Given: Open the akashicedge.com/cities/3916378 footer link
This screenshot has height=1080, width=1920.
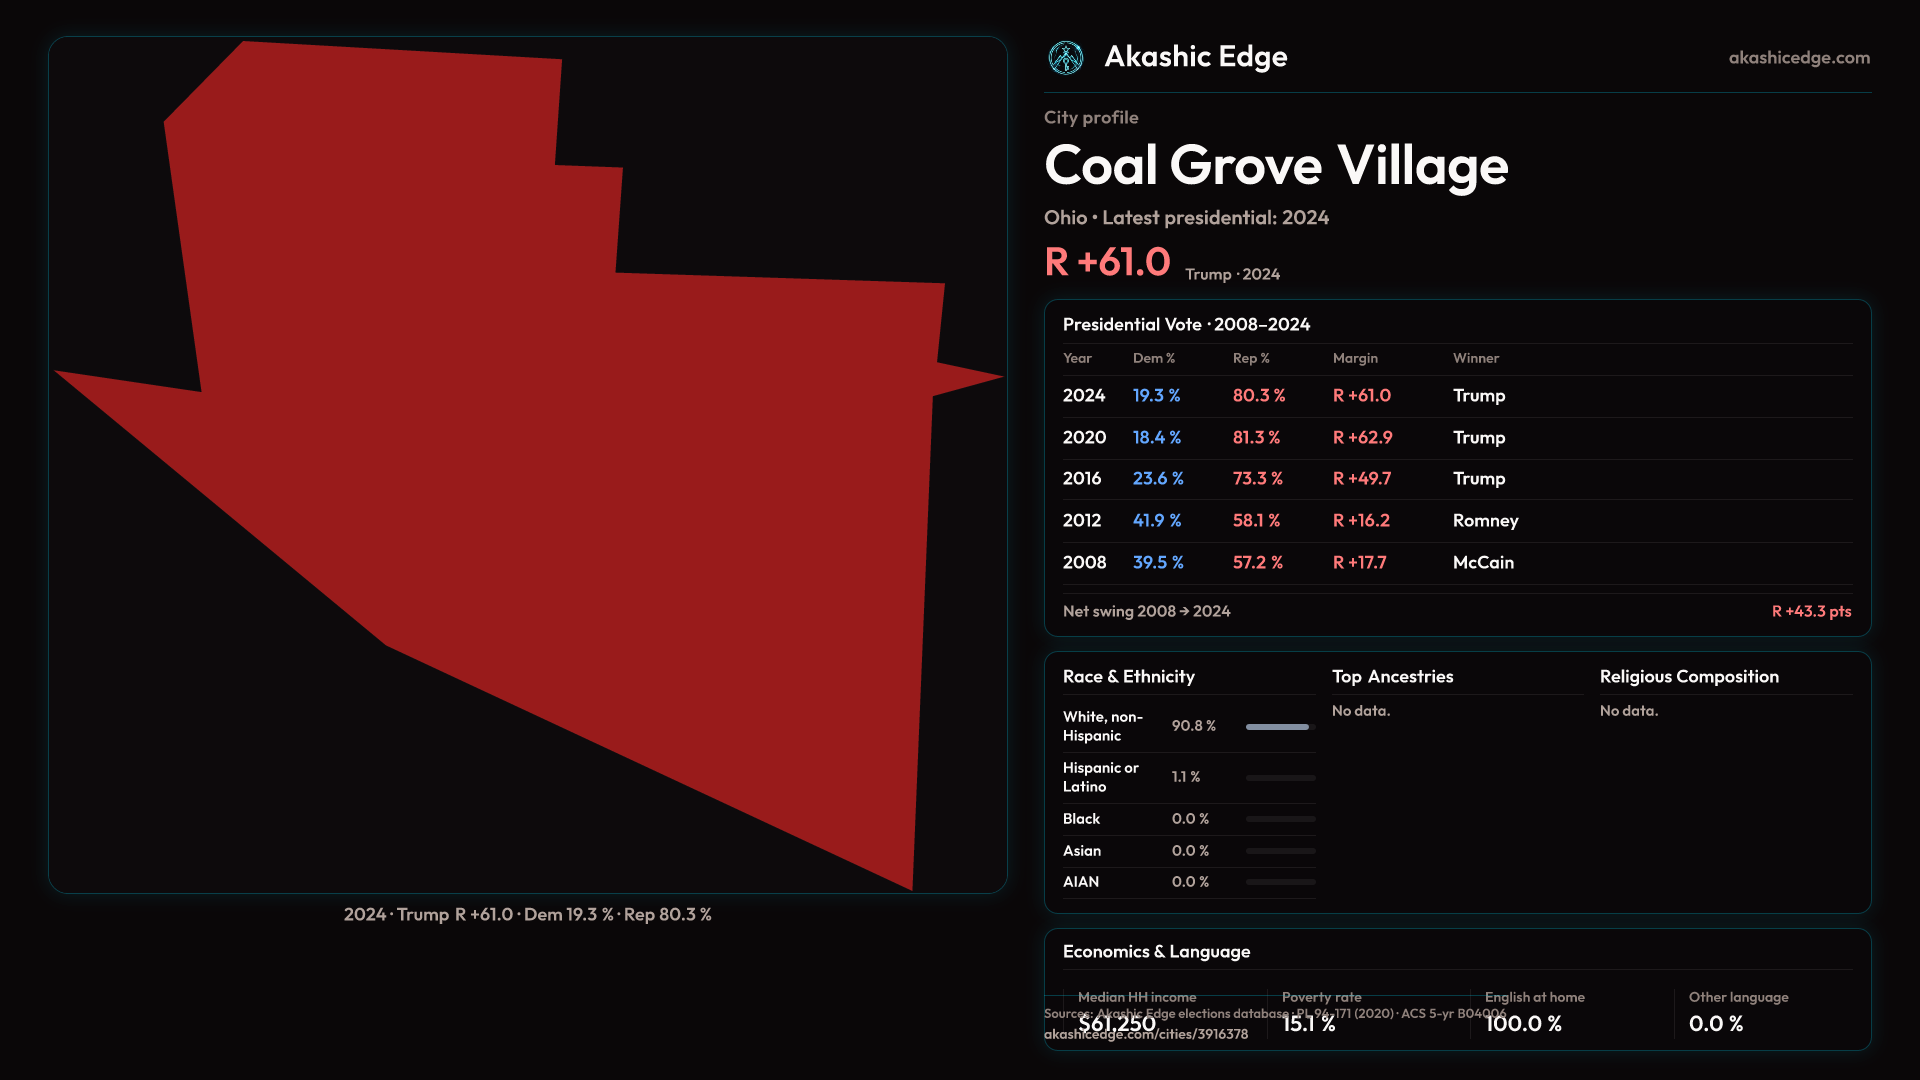Looking at the screenshot, I should pos(1145,1034).
